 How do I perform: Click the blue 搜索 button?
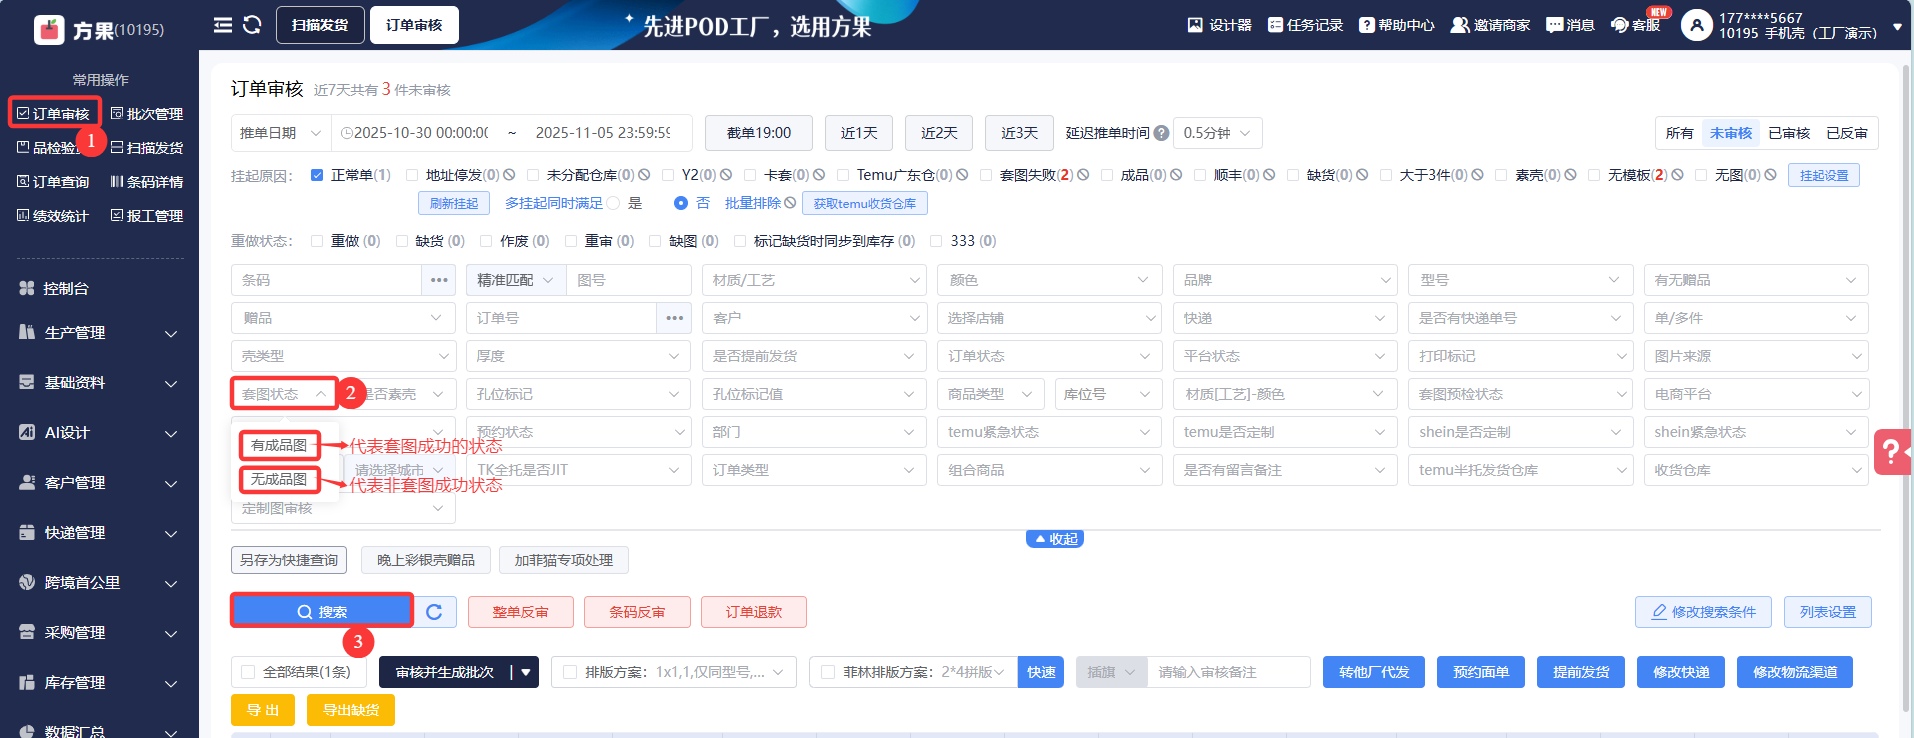[321, 612]
